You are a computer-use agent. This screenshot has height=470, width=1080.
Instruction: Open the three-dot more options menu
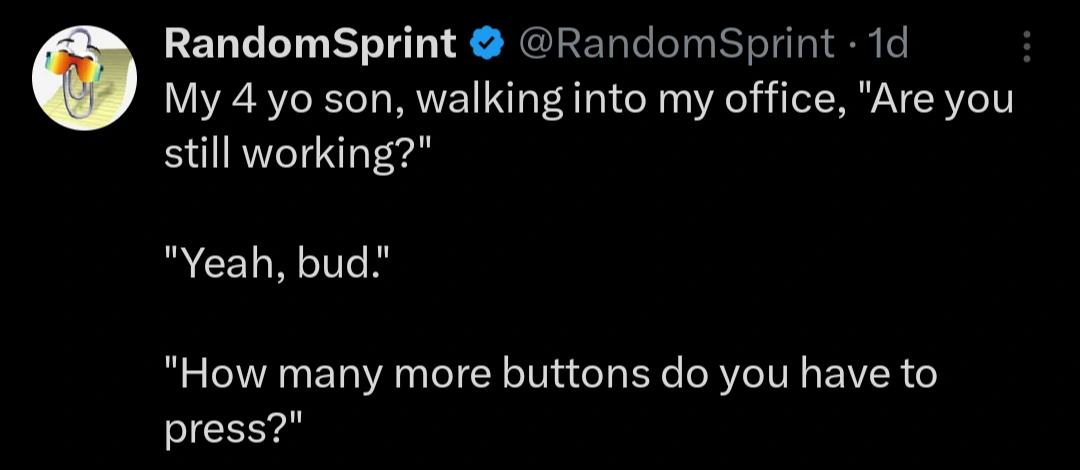(1026, 46)
